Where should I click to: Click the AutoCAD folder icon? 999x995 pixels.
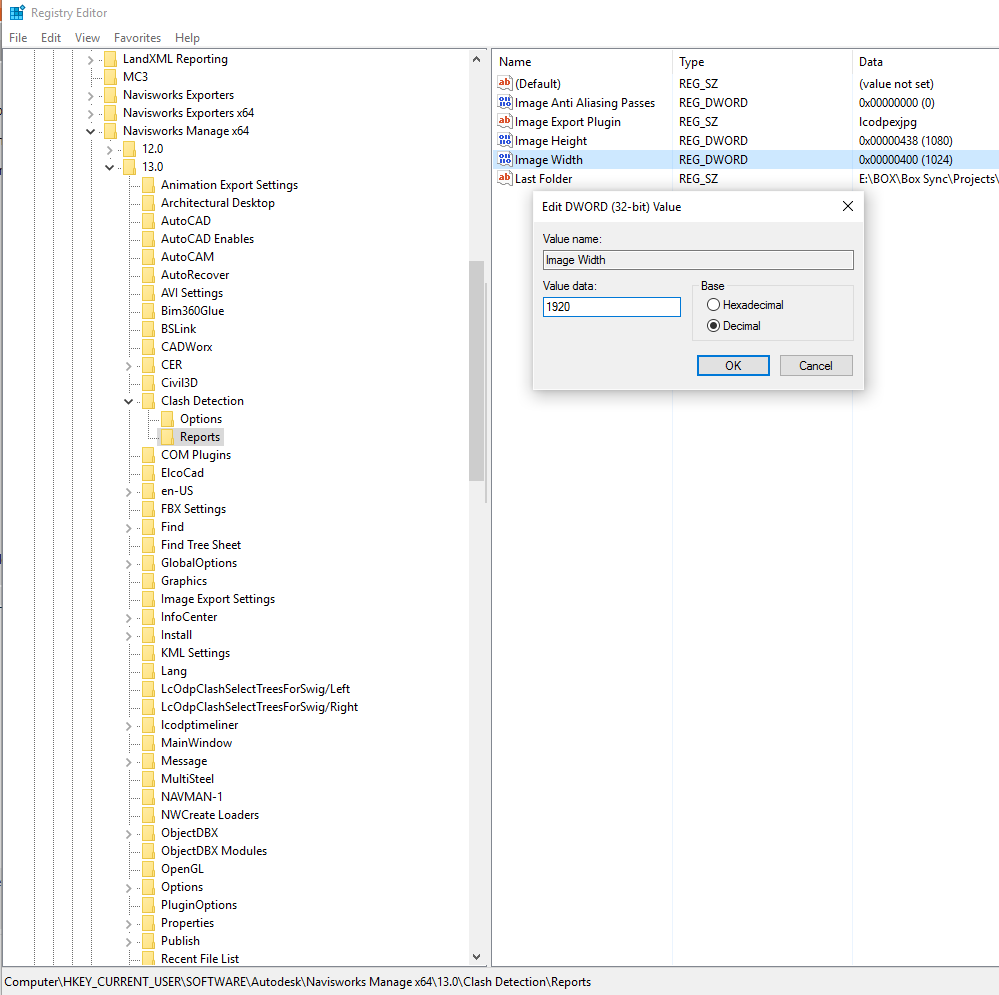coord(148,221)
